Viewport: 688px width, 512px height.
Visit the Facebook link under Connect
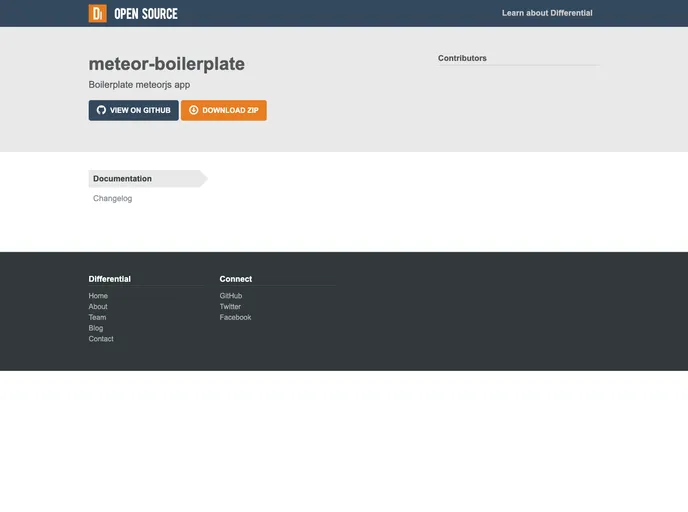(235, 317)
